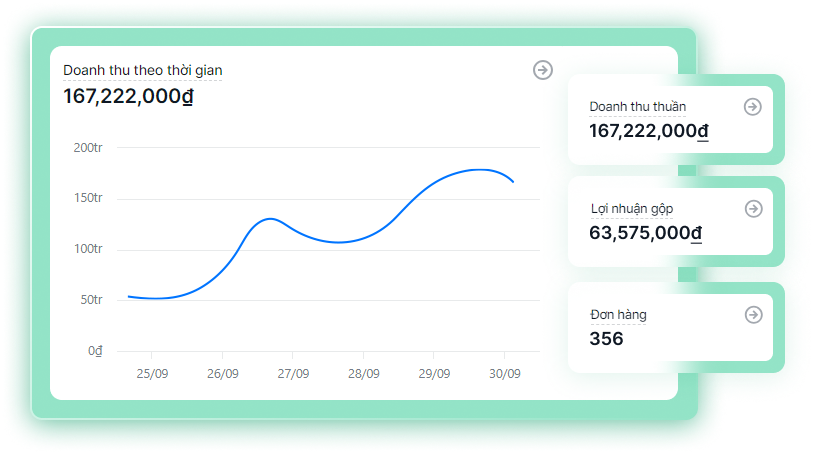815x454 pixels.
Task: Select the Đơn hàng label
Action: point(618,315)
